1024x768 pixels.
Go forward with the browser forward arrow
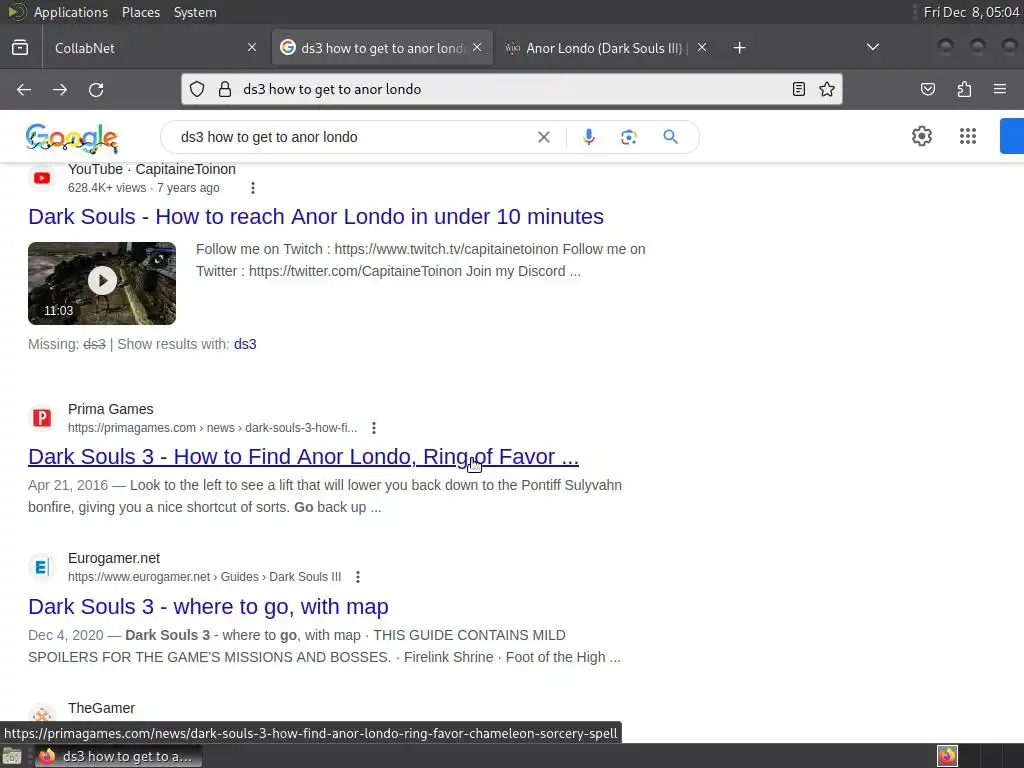(x=60, y=89)
